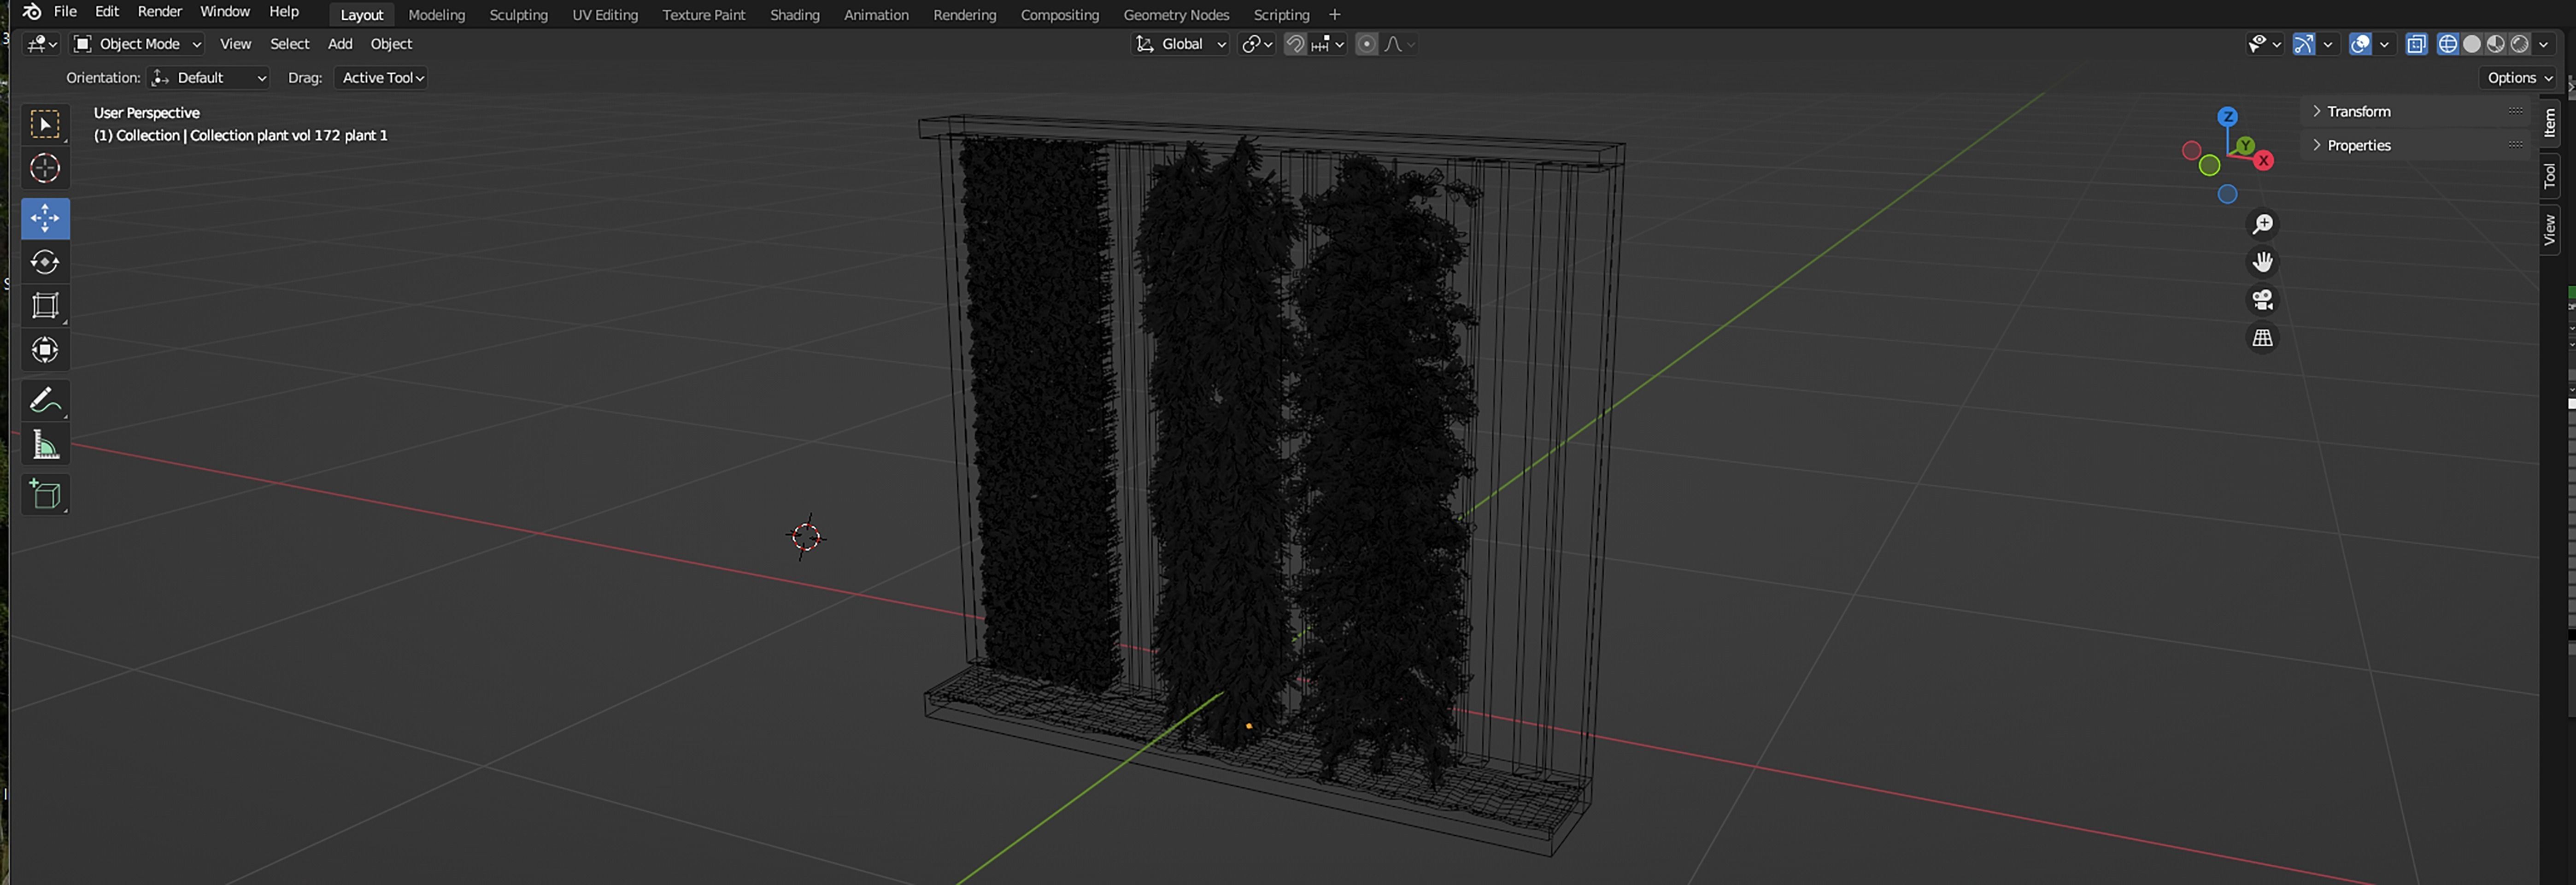Switch to material preview shading

(2495, 44)
